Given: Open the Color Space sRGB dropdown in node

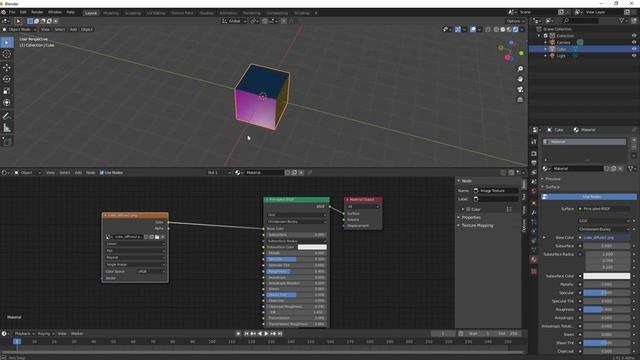Looking at the screenshot, I should click(151, 271).
